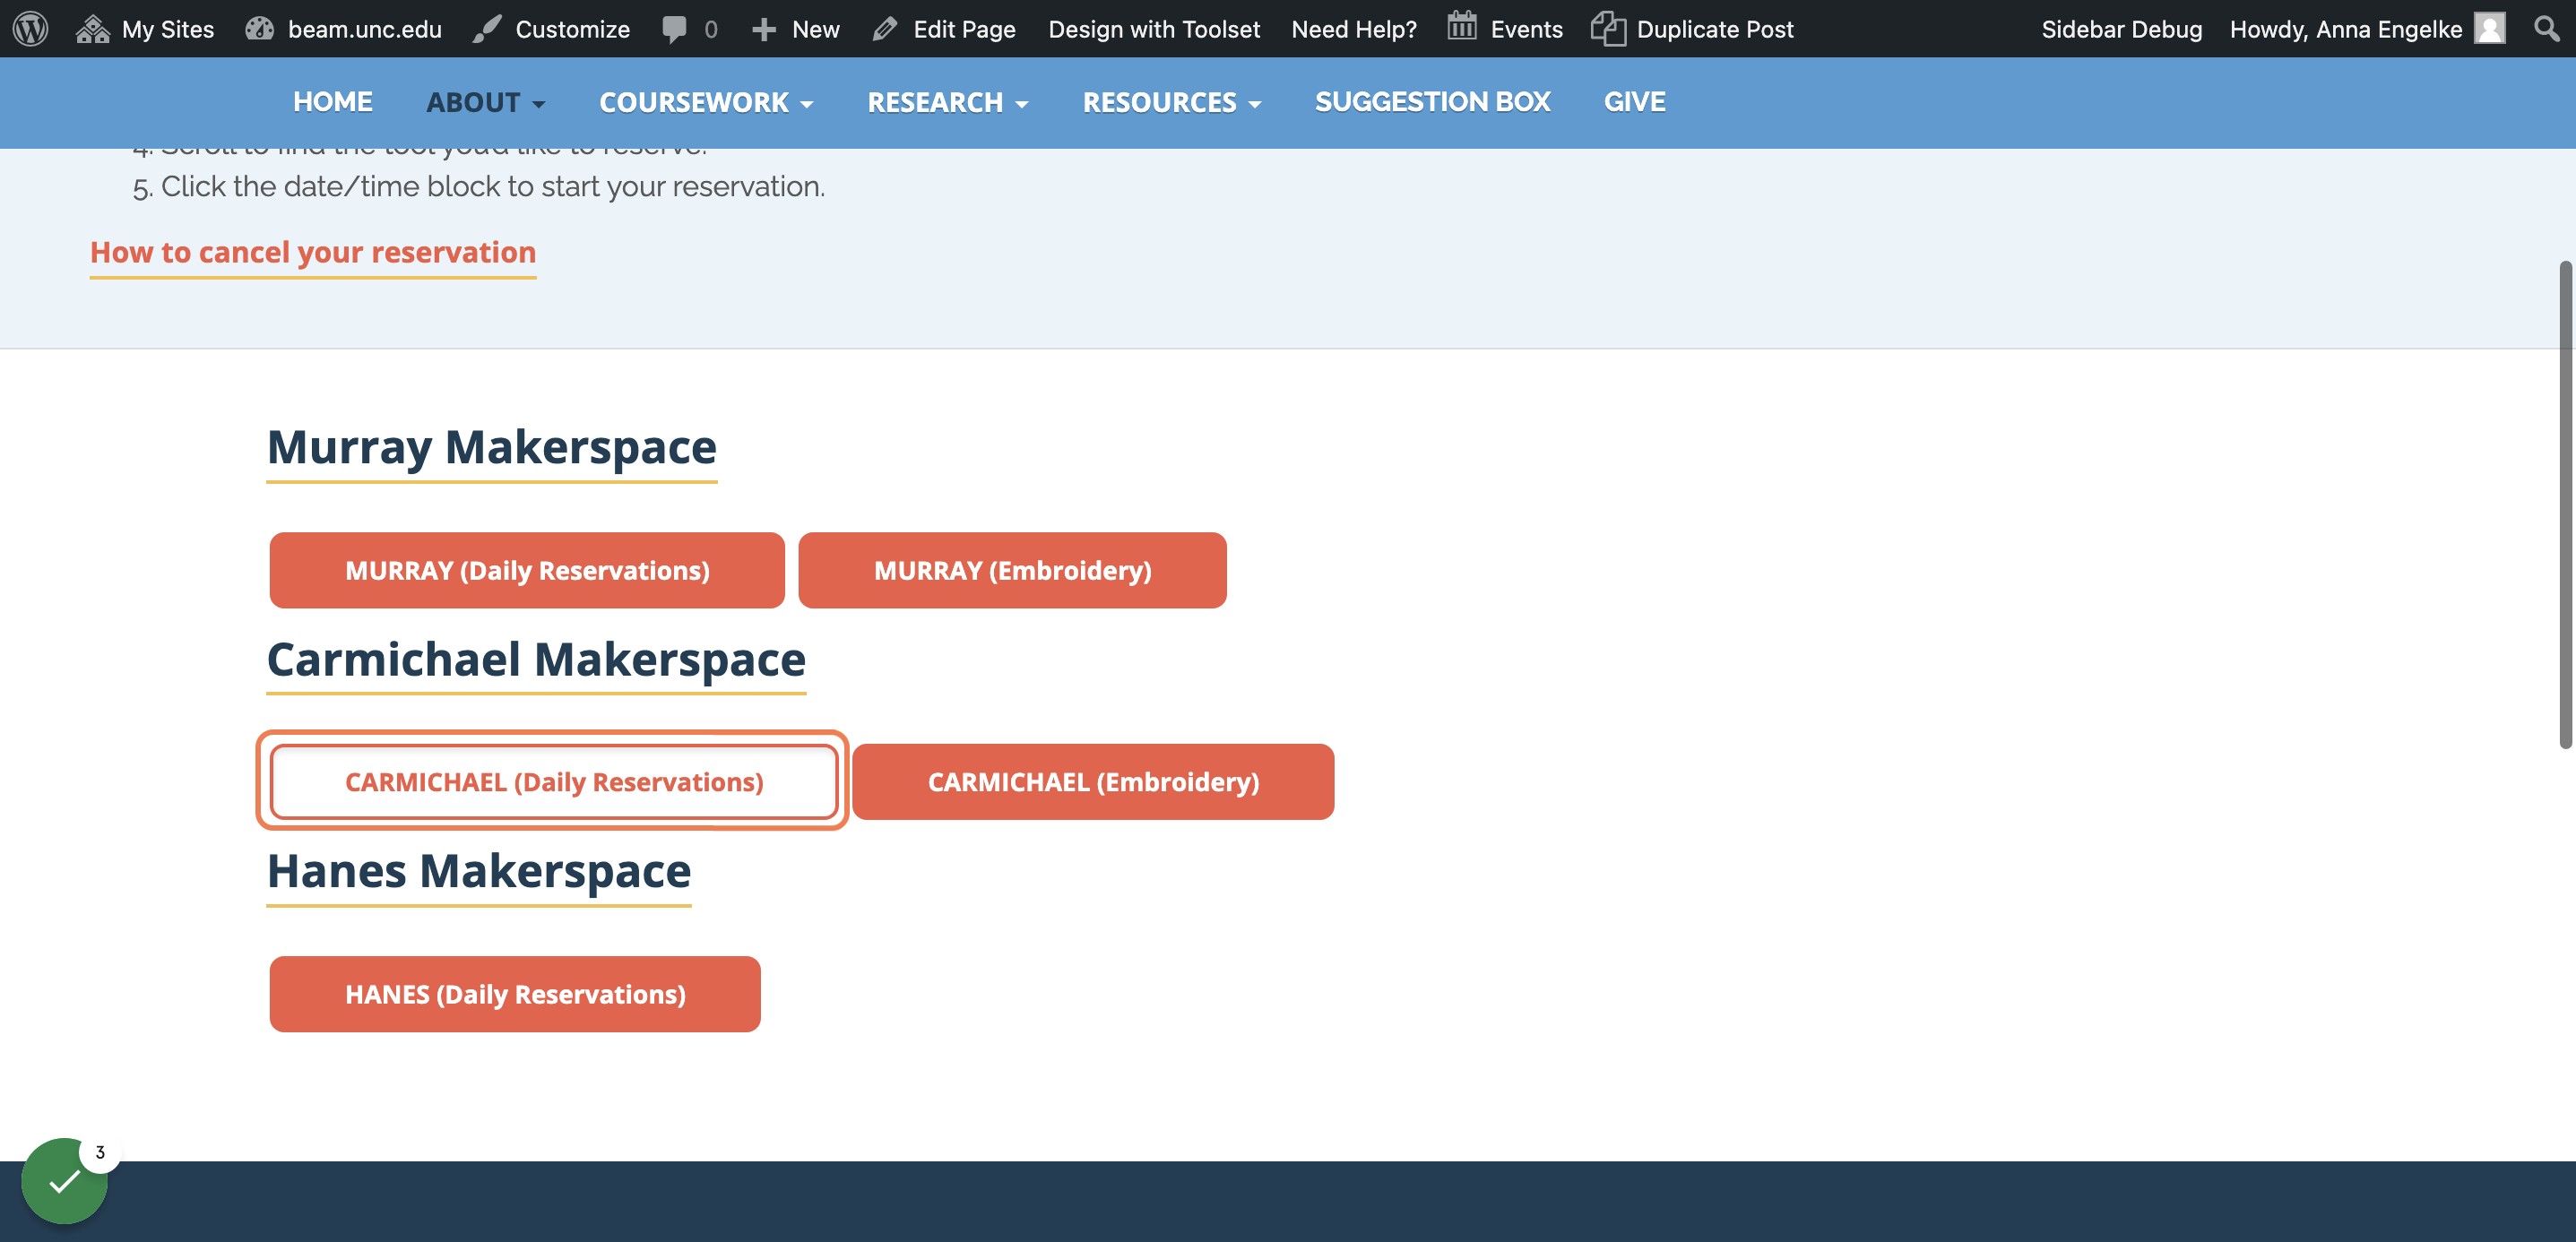Click the Murray Makerspace heading
Screen dimensions: 2576x1242
click(492, 447)
